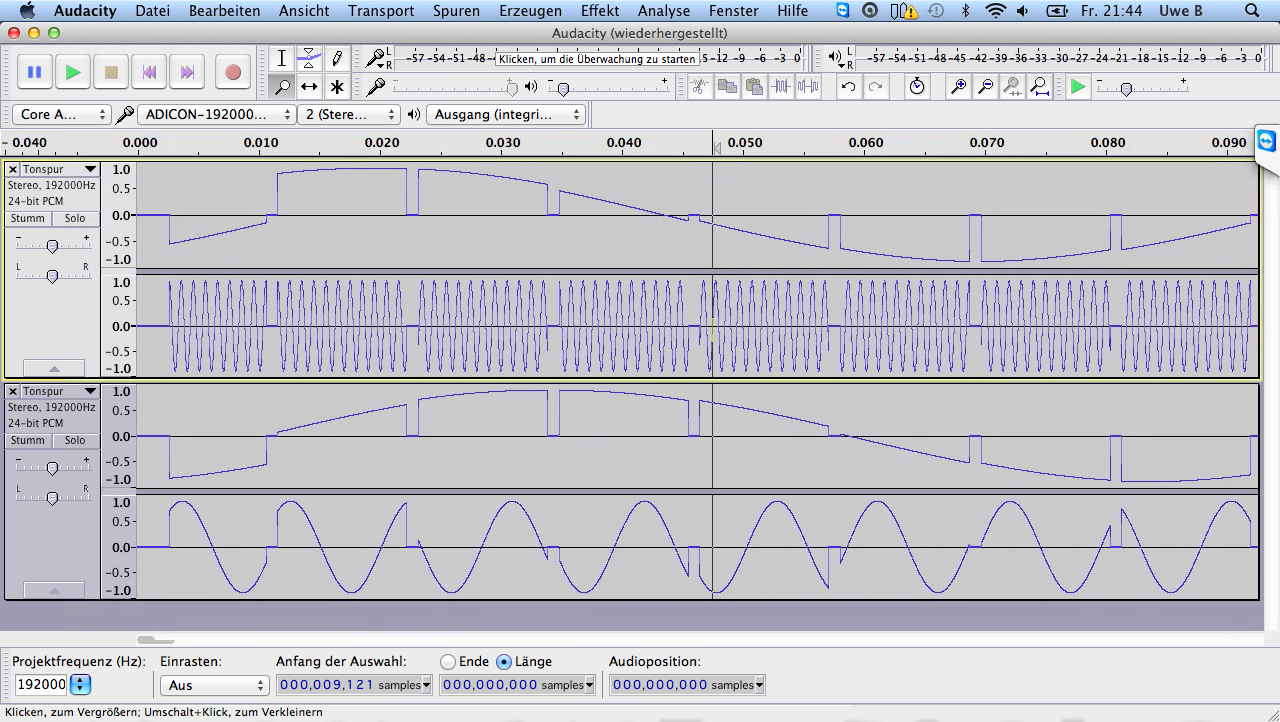Open the second track's Tonspur dropdown menu

pyautogui.click(x=60, y=391)
